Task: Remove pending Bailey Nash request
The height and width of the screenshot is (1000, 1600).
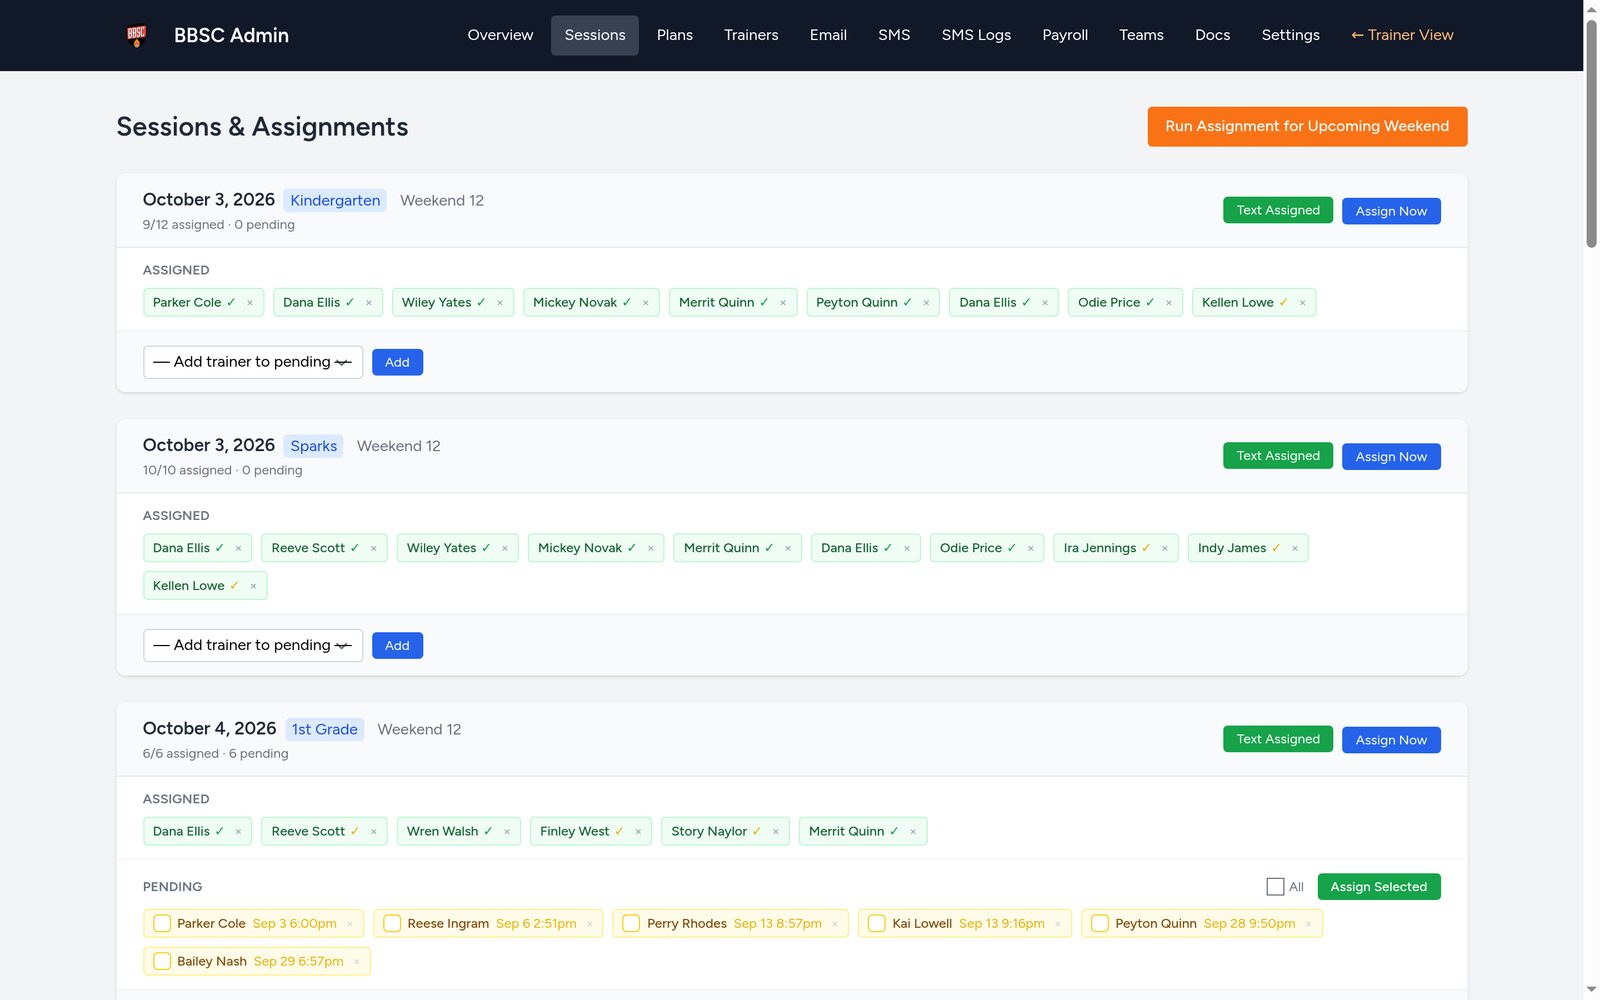Action: [357, 962]
